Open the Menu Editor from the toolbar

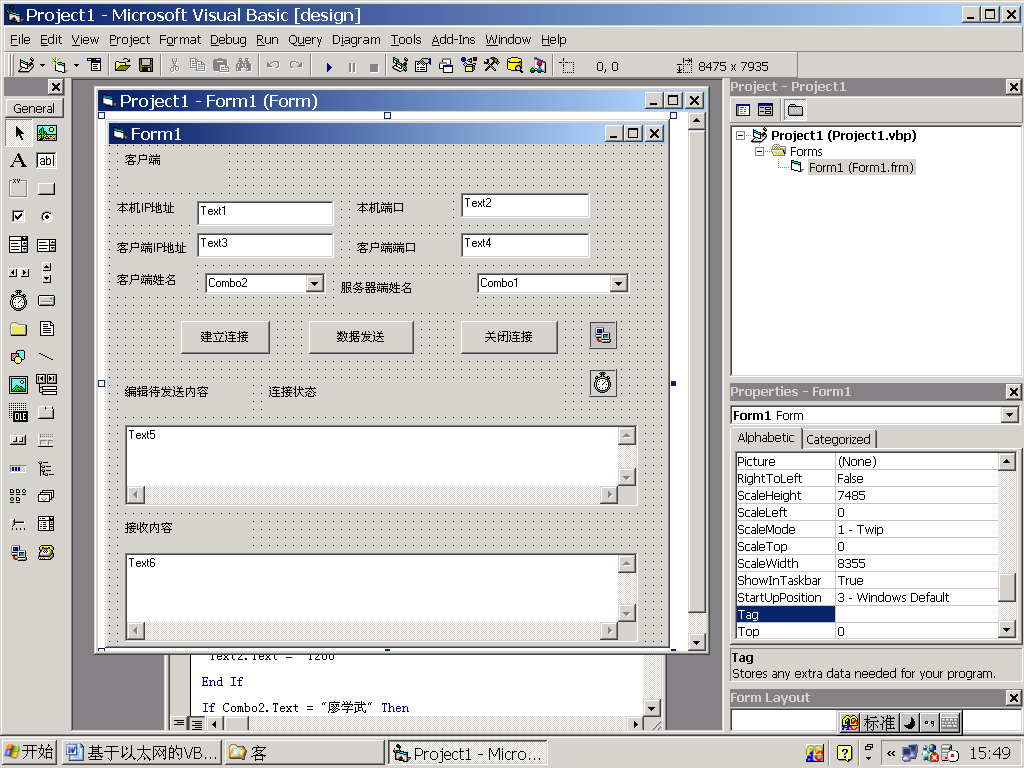95,65
